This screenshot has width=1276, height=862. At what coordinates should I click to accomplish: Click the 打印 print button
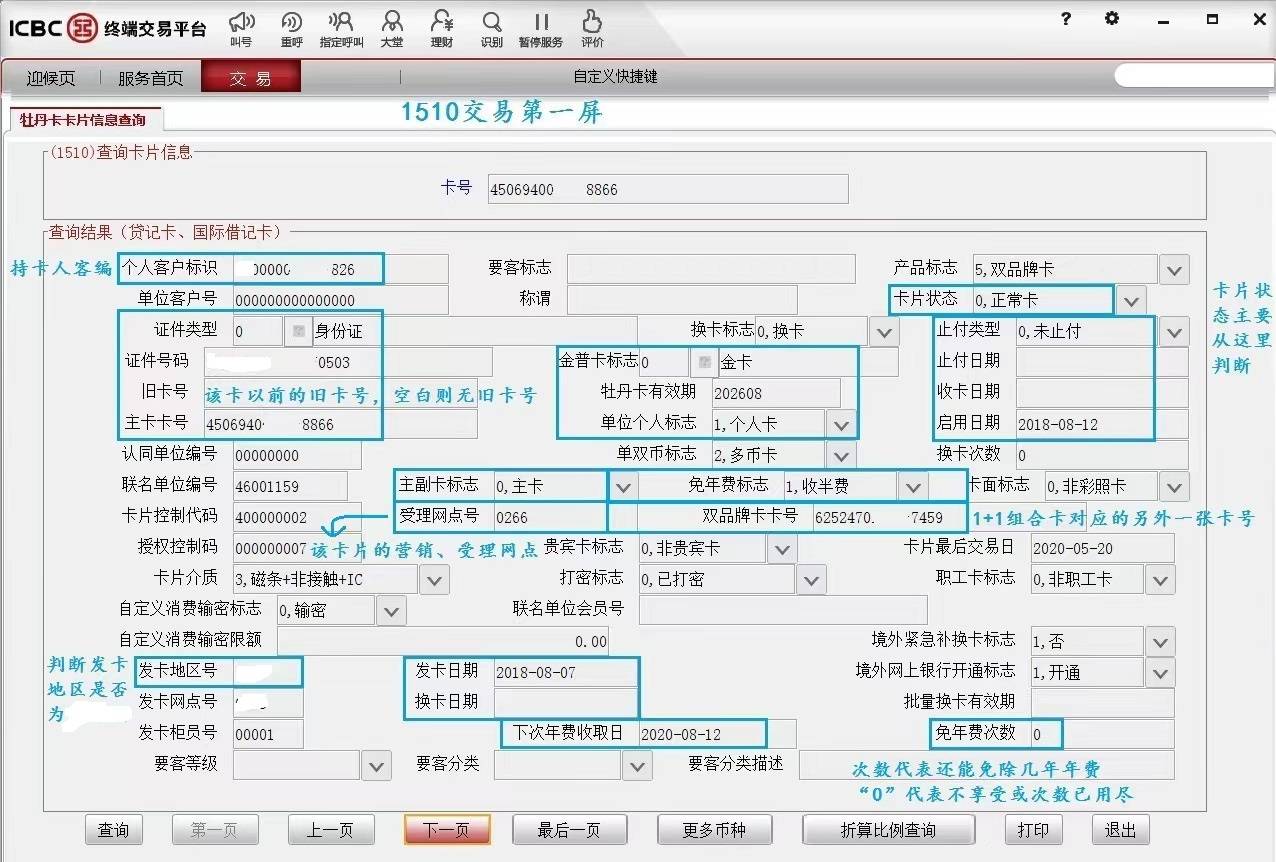pyautogui.click(x=1034, y=830)
